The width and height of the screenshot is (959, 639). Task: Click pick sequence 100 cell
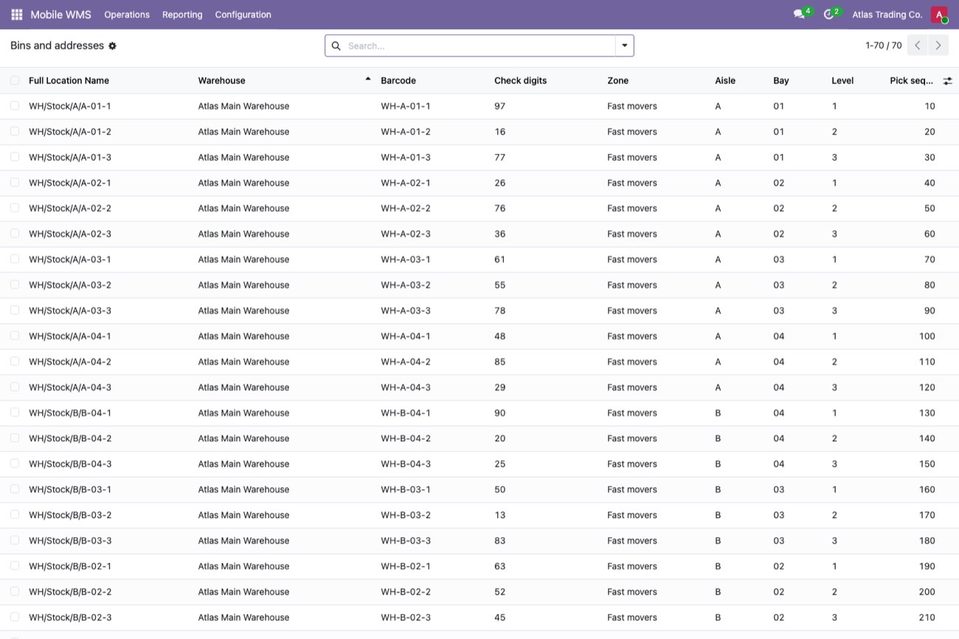[x=927, y=336]
